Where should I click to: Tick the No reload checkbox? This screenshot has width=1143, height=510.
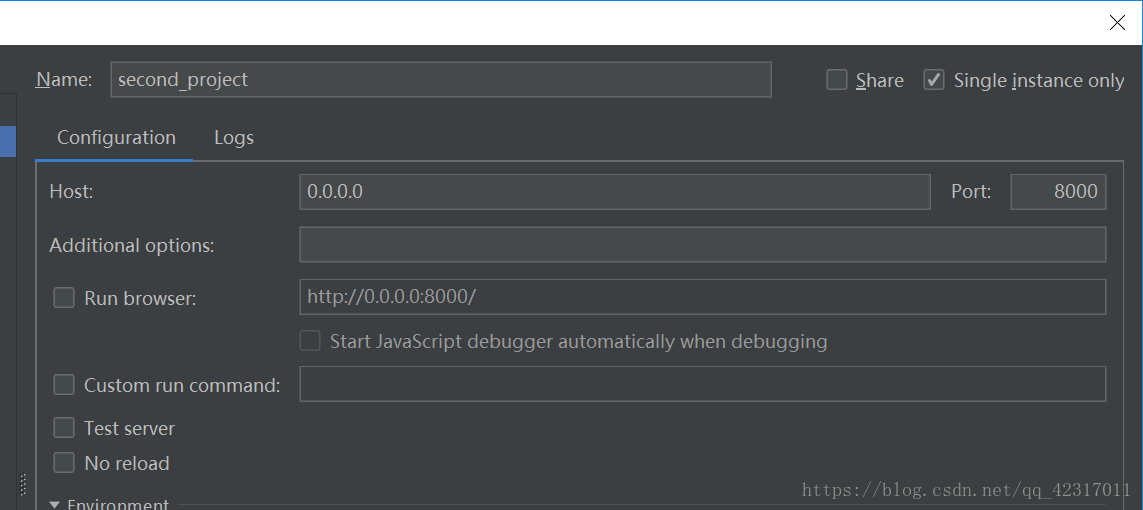(x=64, y=463)
